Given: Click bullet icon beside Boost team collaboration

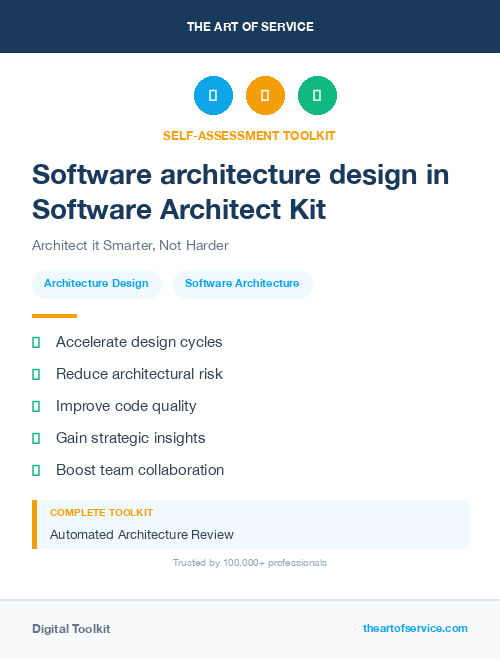Looking at the screenshot, I should tap(36, 470).
